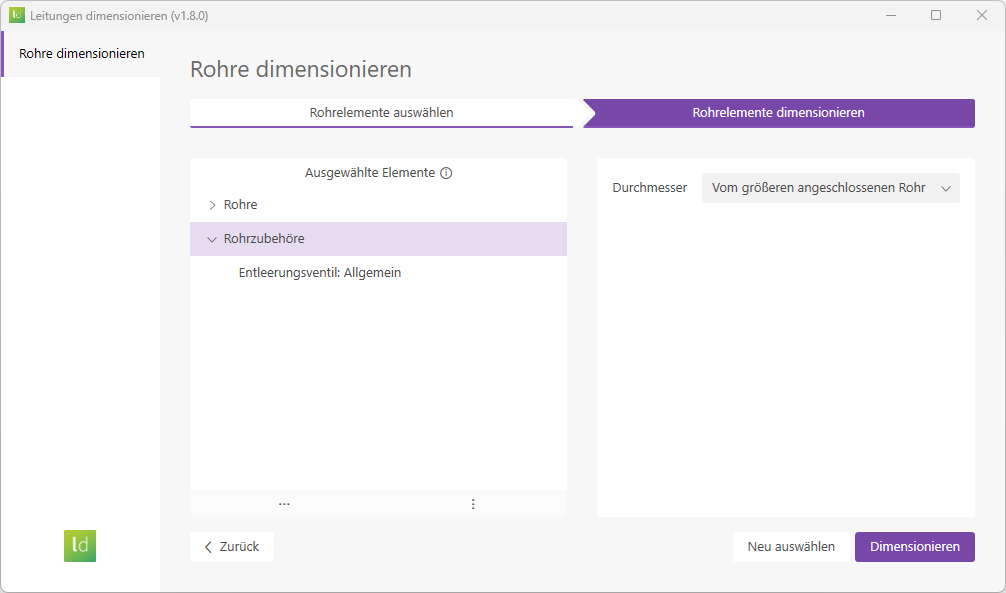
Task: Collapse the Rohrzubehöre tree node
Action: click(211, 239)
